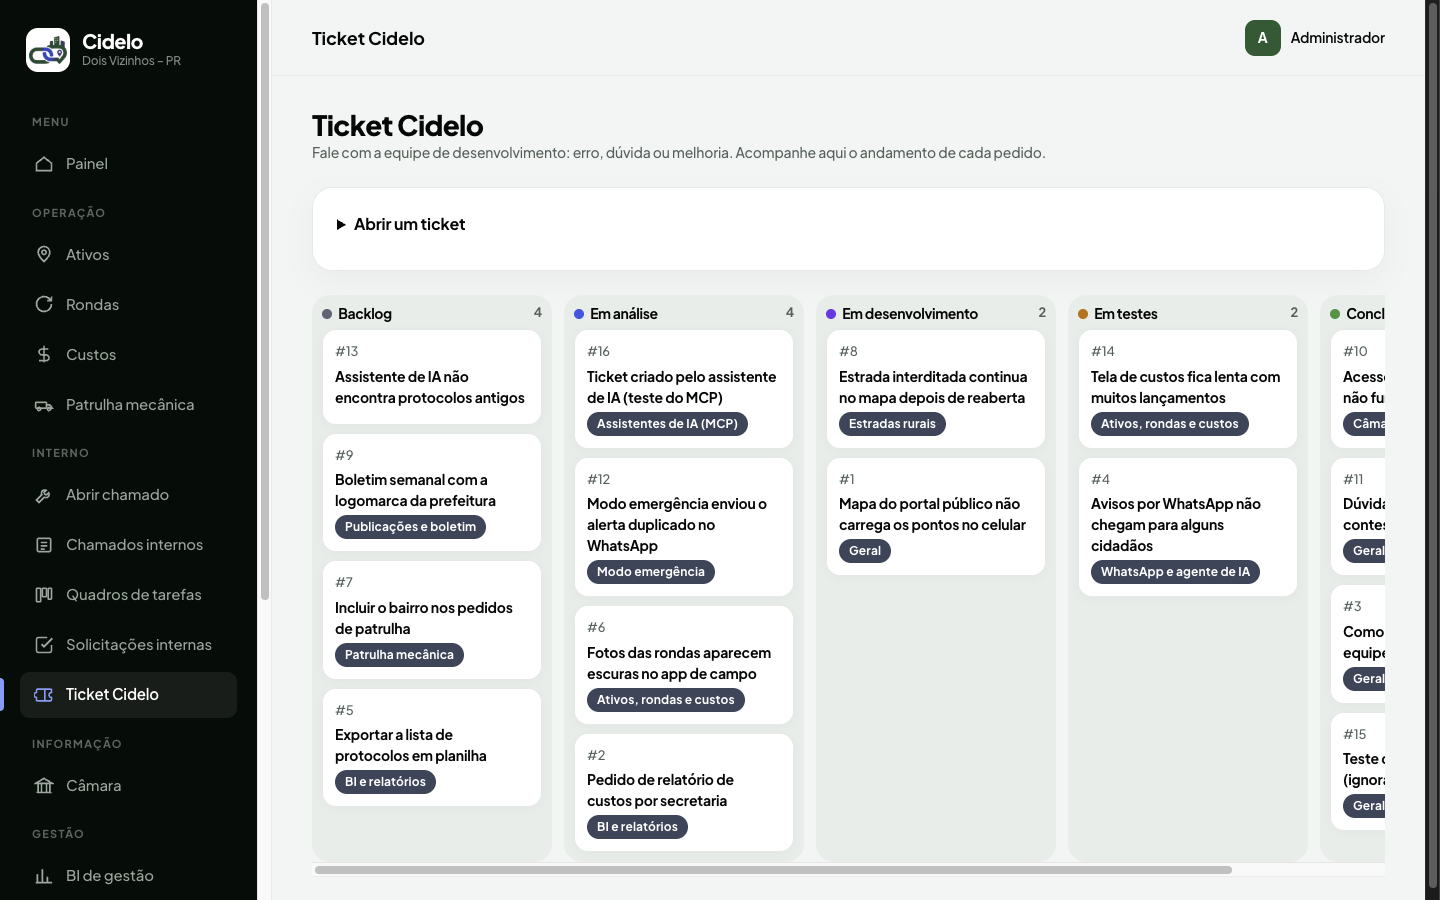1440x900 pixels.
Task: Open ticket #13 about Assistente de IA
Action: tap(432, 377)
